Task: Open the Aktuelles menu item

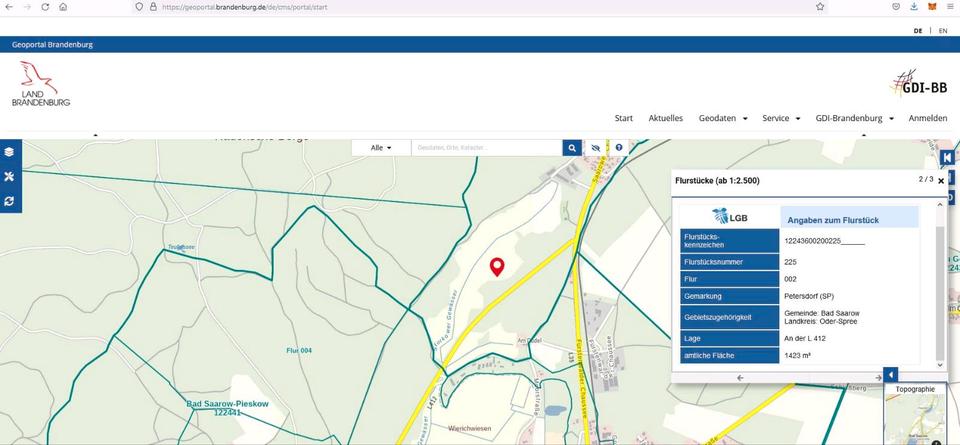Action: pos(665,118)
